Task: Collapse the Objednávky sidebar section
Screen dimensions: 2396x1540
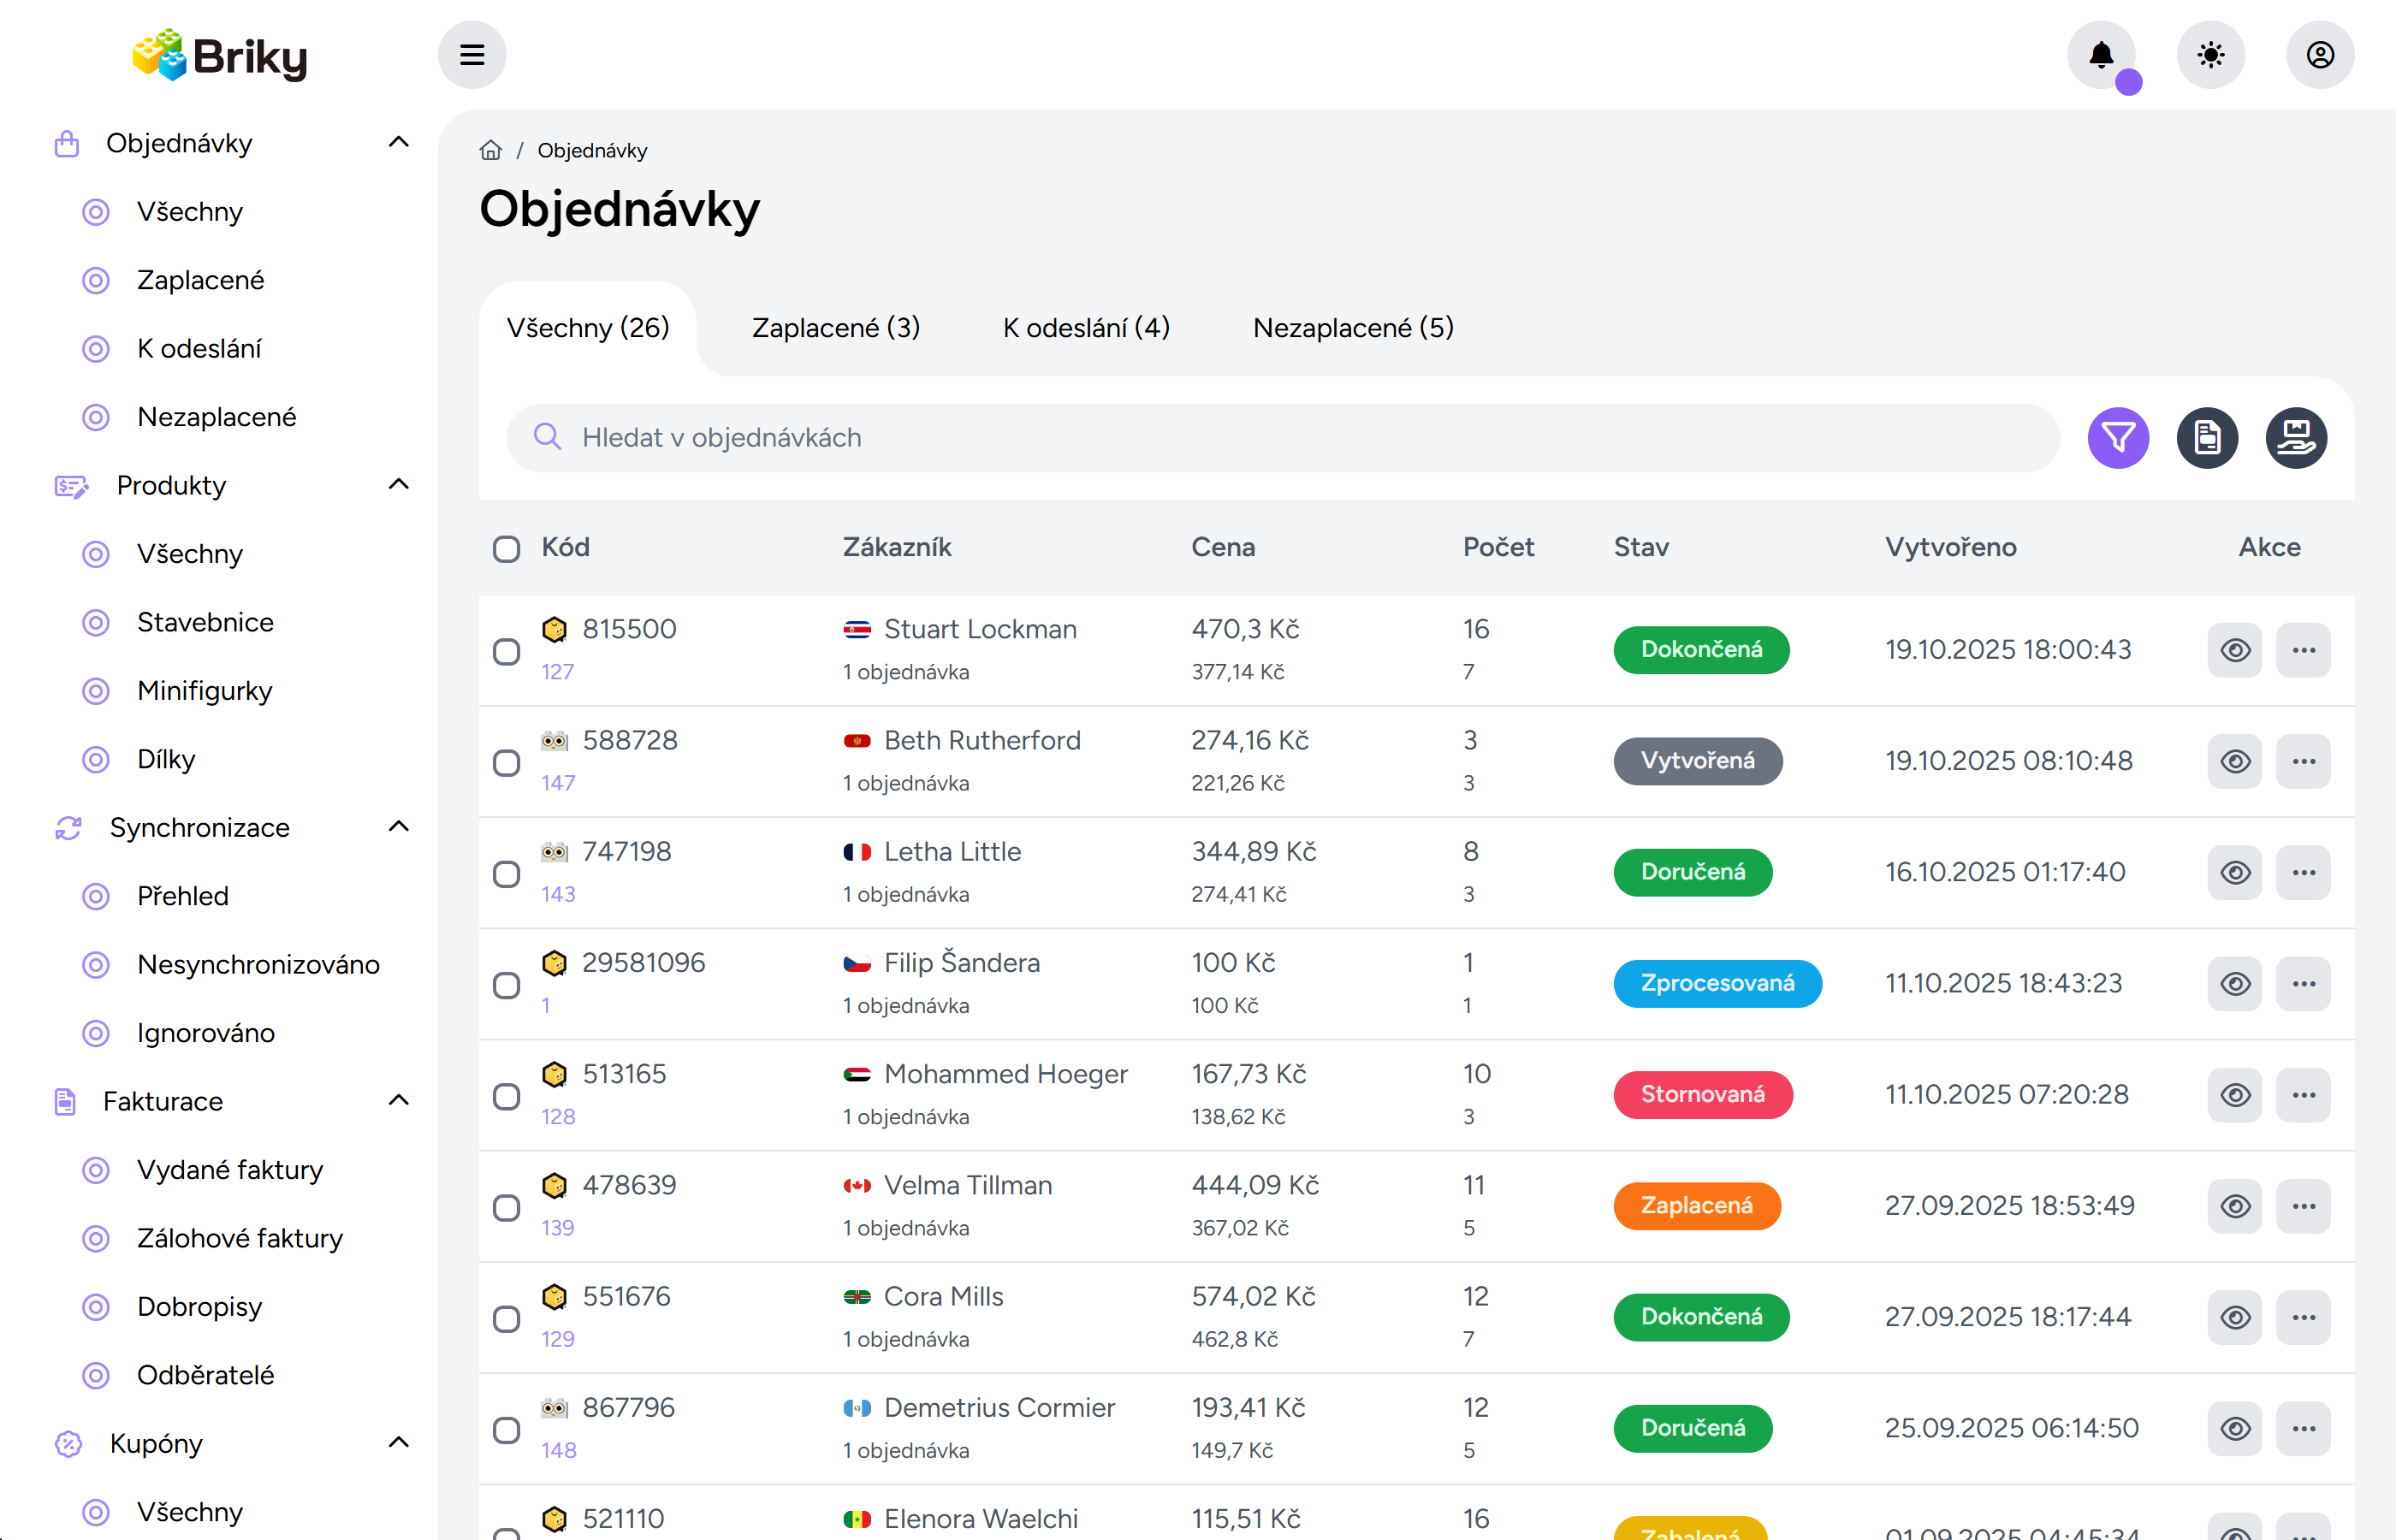Action: 398,143
